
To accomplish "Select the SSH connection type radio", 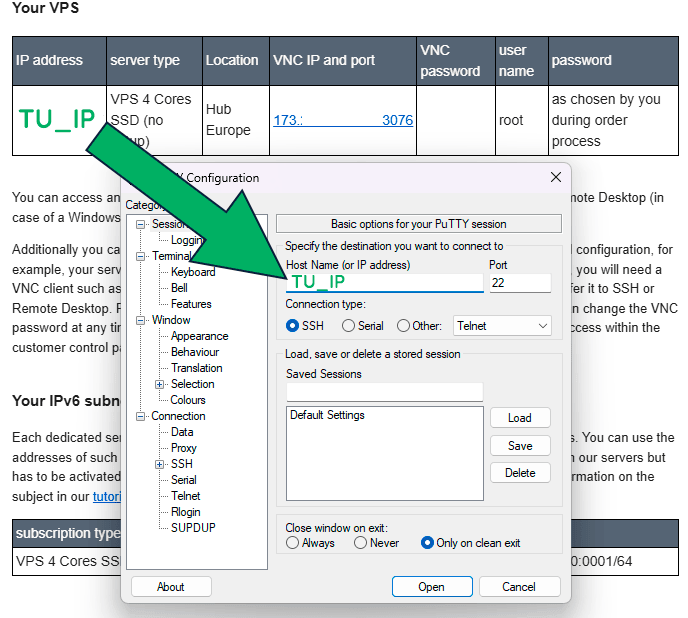I will click(x=292, y=326).
